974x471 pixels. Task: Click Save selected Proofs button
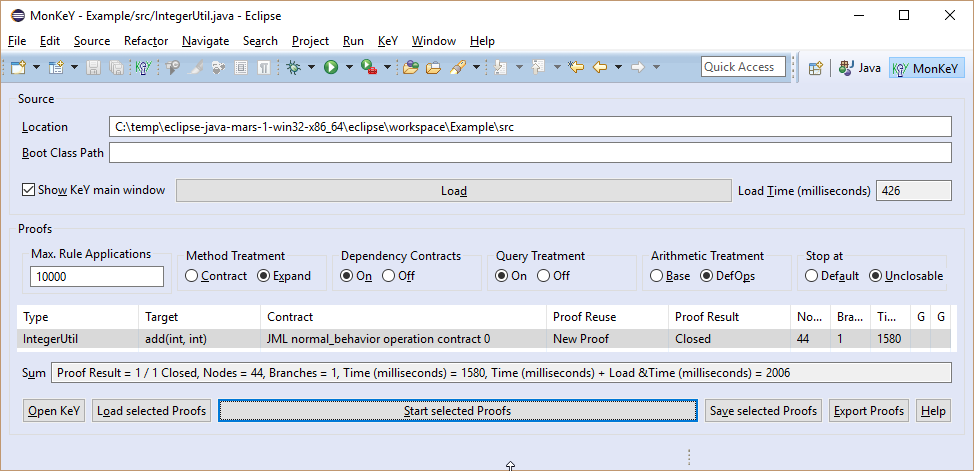click(x=763, y=411)
